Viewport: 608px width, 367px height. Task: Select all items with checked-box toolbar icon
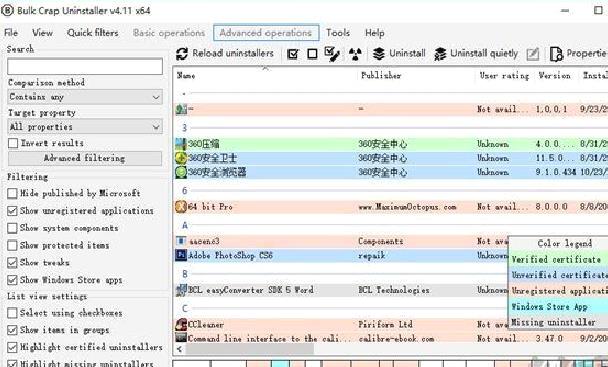(x=293, y=54)
